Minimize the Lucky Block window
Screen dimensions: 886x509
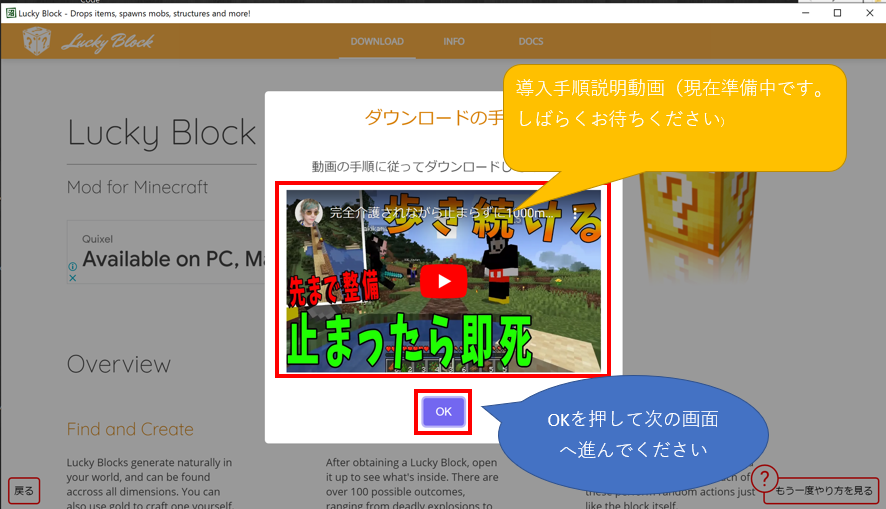[x=806, y=13]
